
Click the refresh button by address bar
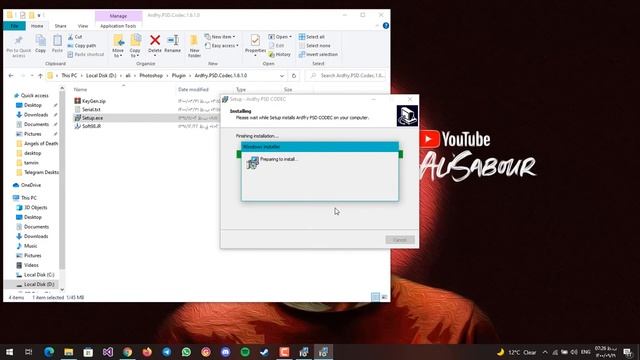294,76
